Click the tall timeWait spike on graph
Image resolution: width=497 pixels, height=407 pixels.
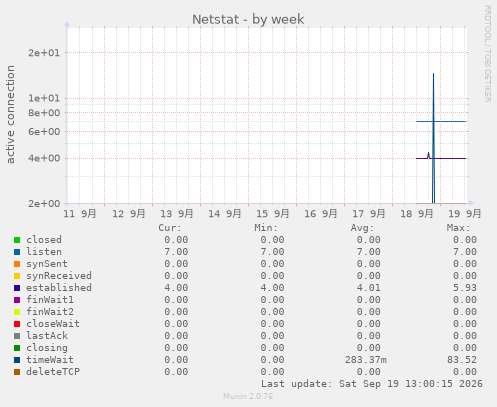pyautogui.click(x=433, y=138)
